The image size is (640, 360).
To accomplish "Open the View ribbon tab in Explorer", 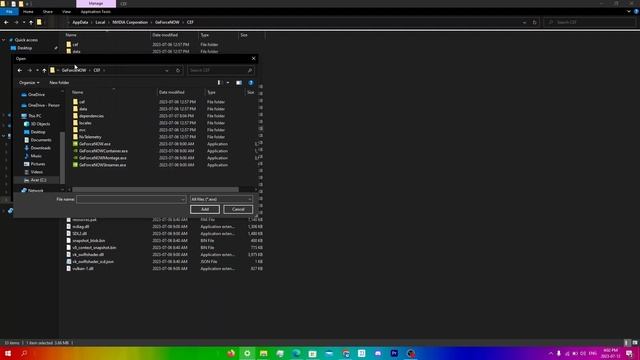I will pyautogui.click(x=66, y=12).
